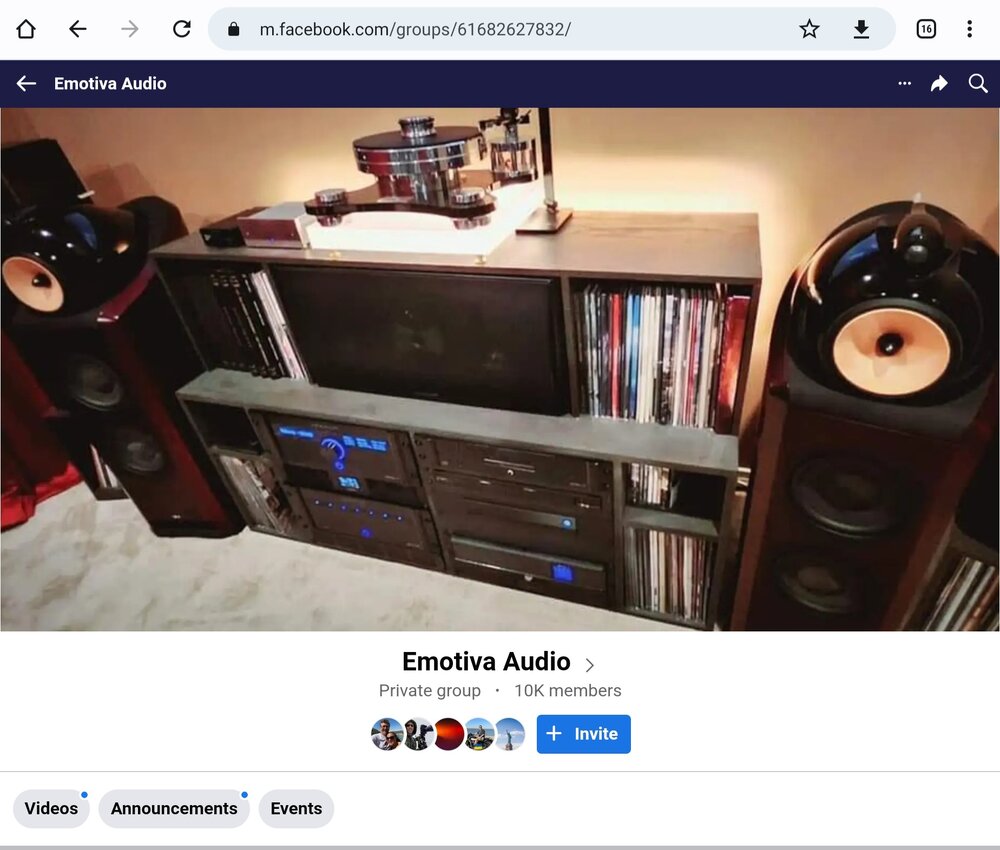Go back using the browser back arrow
1000x850 pixels.
(78, 29)
